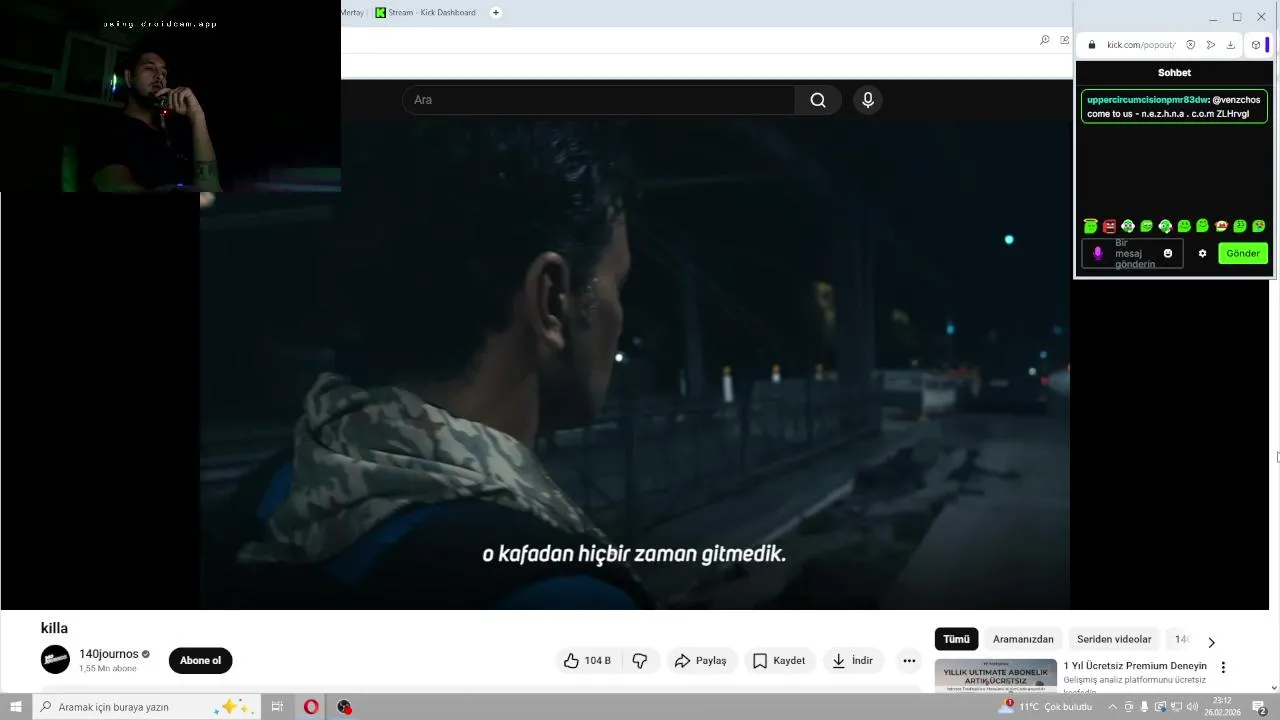Select the Seriden videolar filter chip
Screen dimensions: 1280x720
(1114, 639)
